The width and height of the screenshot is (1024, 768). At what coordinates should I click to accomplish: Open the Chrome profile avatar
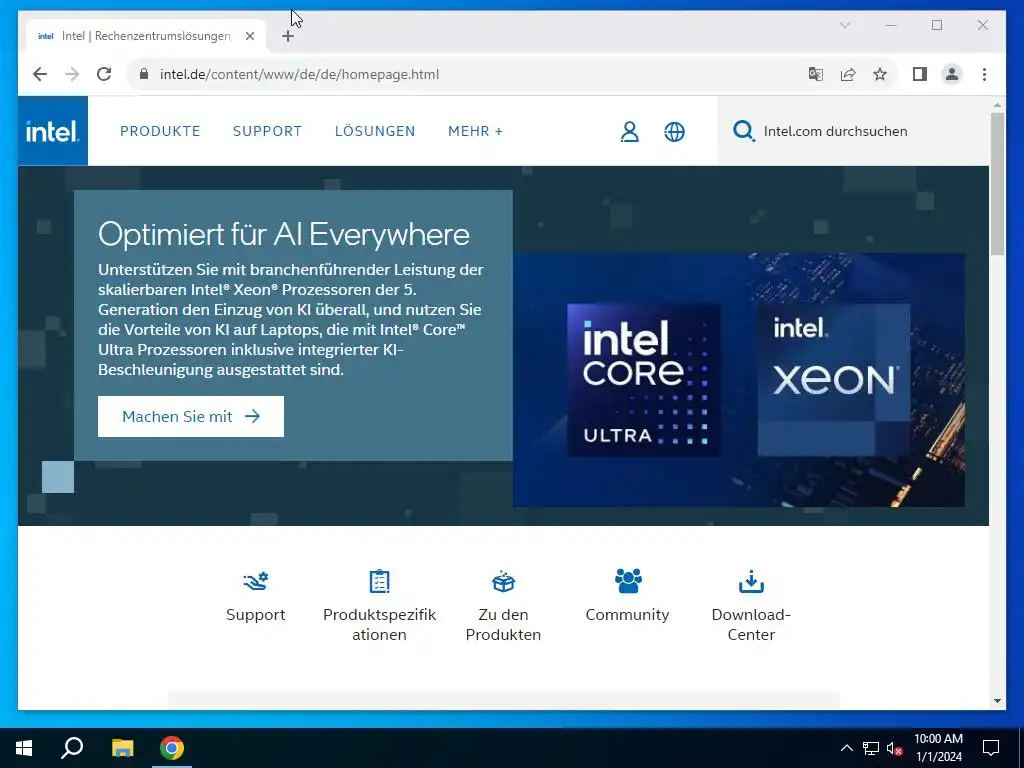952,74
